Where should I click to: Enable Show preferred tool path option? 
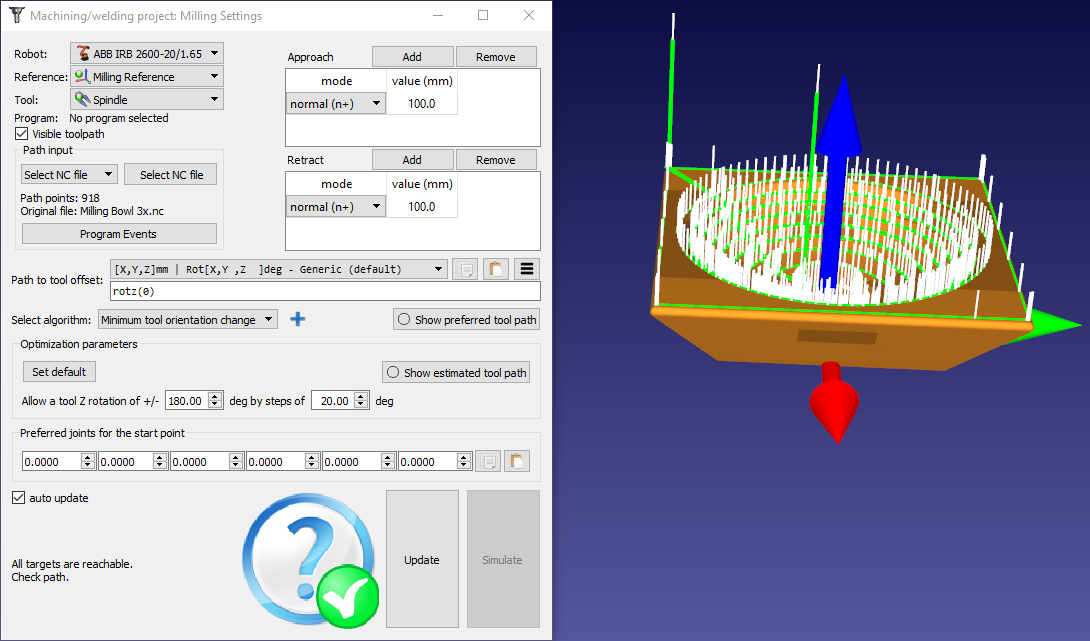click(466, 320)
